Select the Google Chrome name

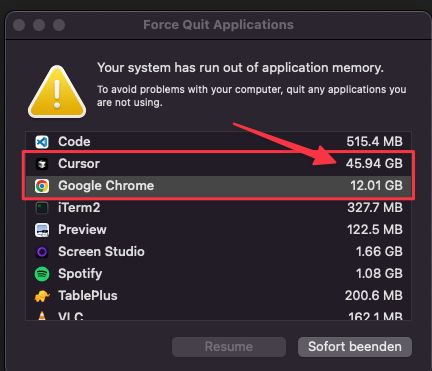click(x=106, y=186)
